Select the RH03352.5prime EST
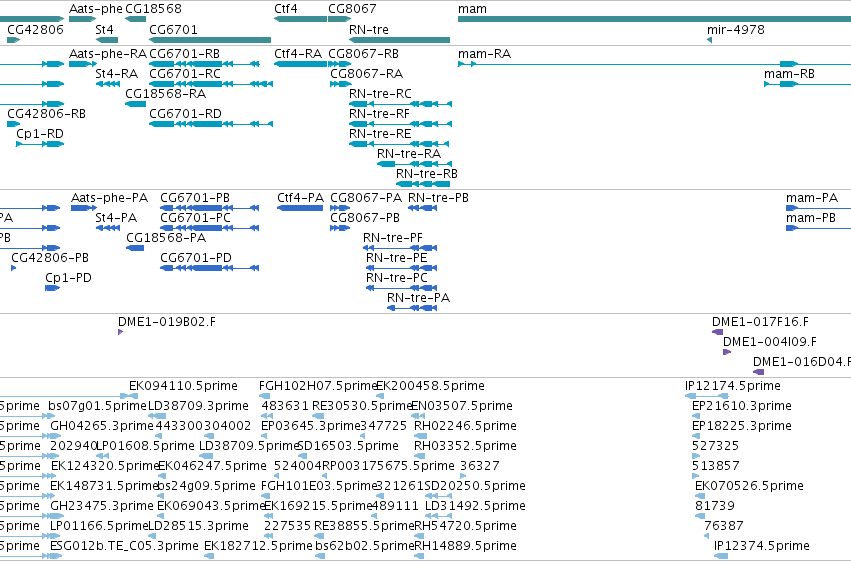The width and height of the screenshot is (851, 561). (x=420, y=457)
